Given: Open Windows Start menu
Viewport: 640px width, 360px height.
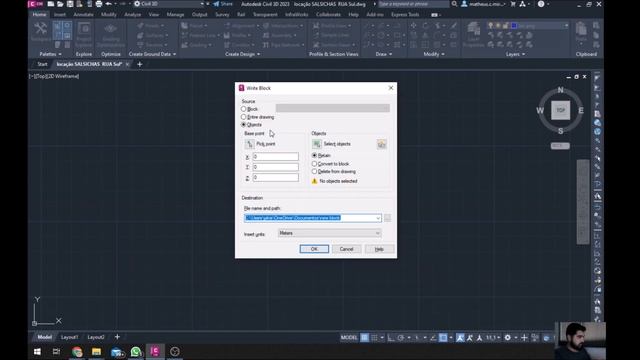Looking at the screenshot, I should [x=37, y=351].
